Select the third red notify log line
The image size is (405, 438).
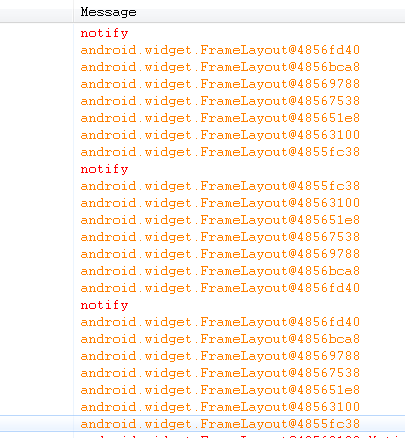pos(104,305)
